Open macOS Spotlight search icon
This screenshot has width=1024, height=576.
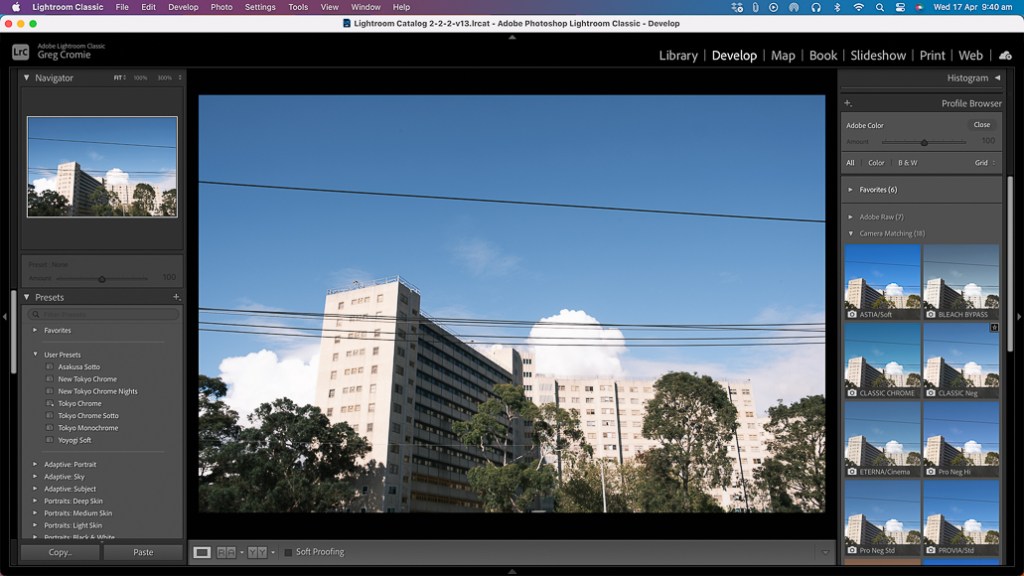[881, 7]
